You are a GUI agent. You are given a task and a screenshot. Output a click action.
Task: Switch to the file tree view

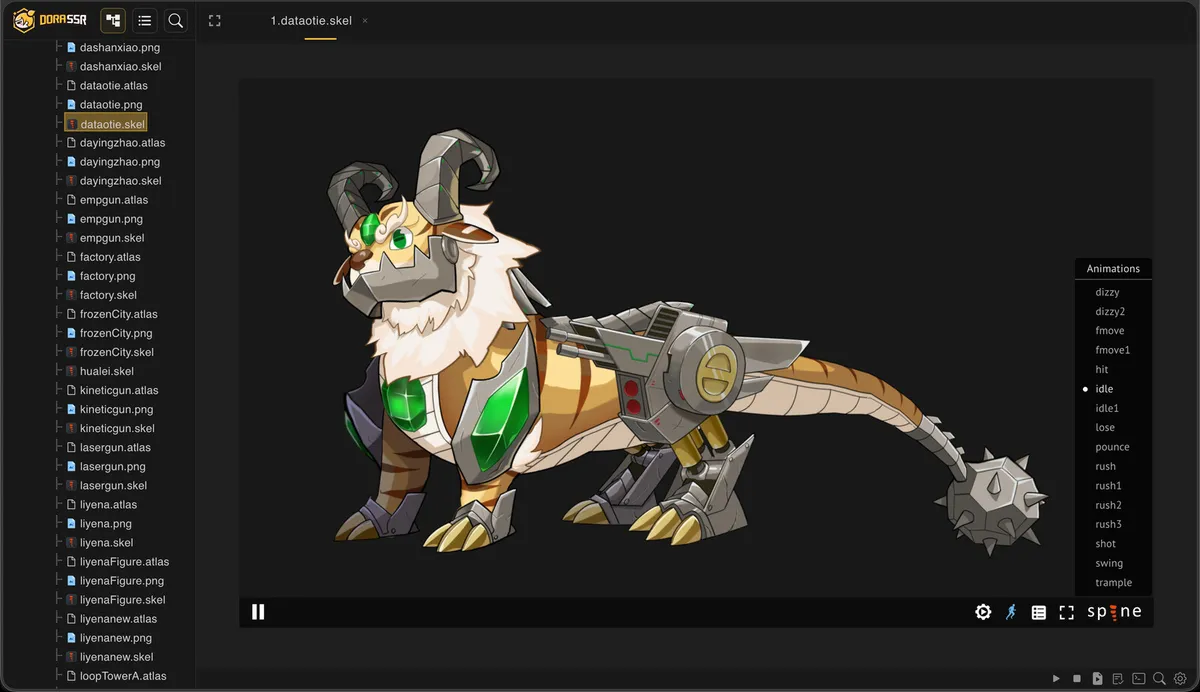(113, 20)
